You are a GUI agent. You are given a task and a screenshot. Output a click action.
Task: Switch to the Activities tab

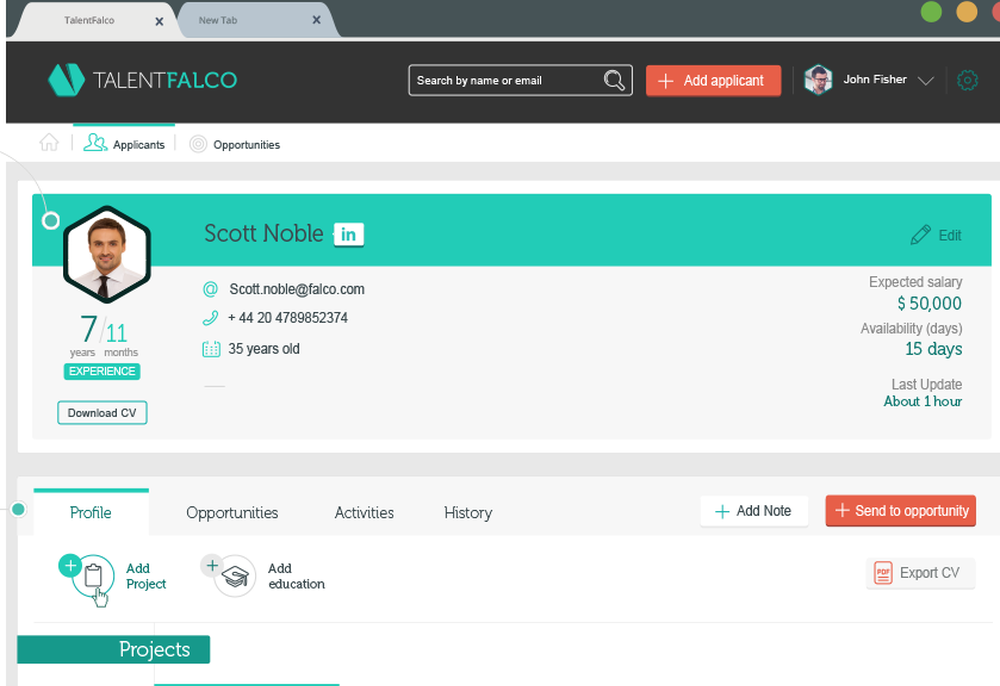tap(363, 512)
